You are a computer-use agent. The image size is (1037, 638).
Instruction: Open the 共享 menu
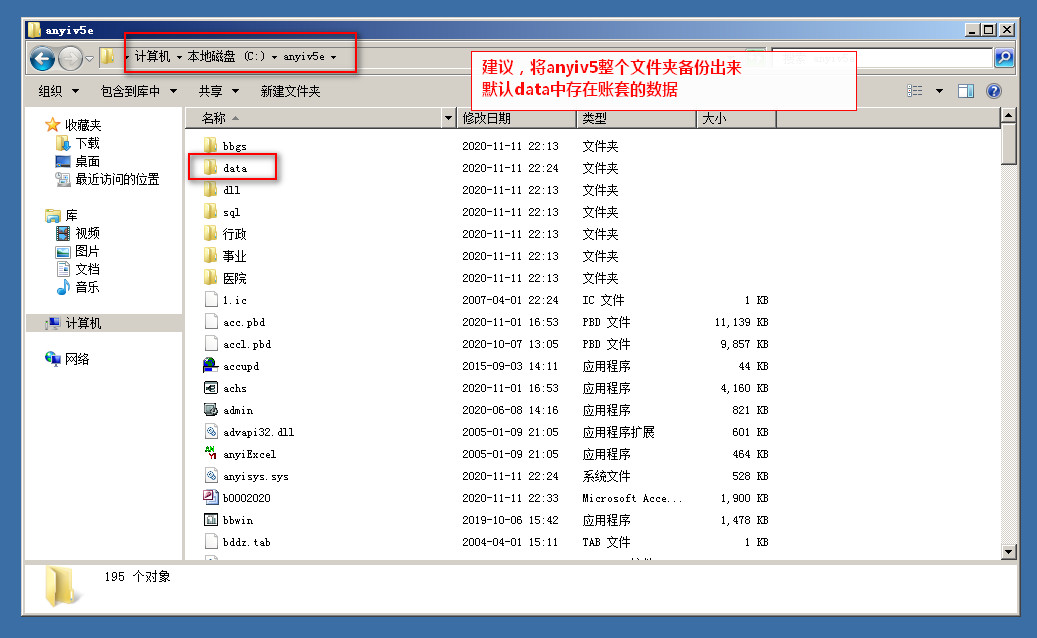tap(216, 91)
